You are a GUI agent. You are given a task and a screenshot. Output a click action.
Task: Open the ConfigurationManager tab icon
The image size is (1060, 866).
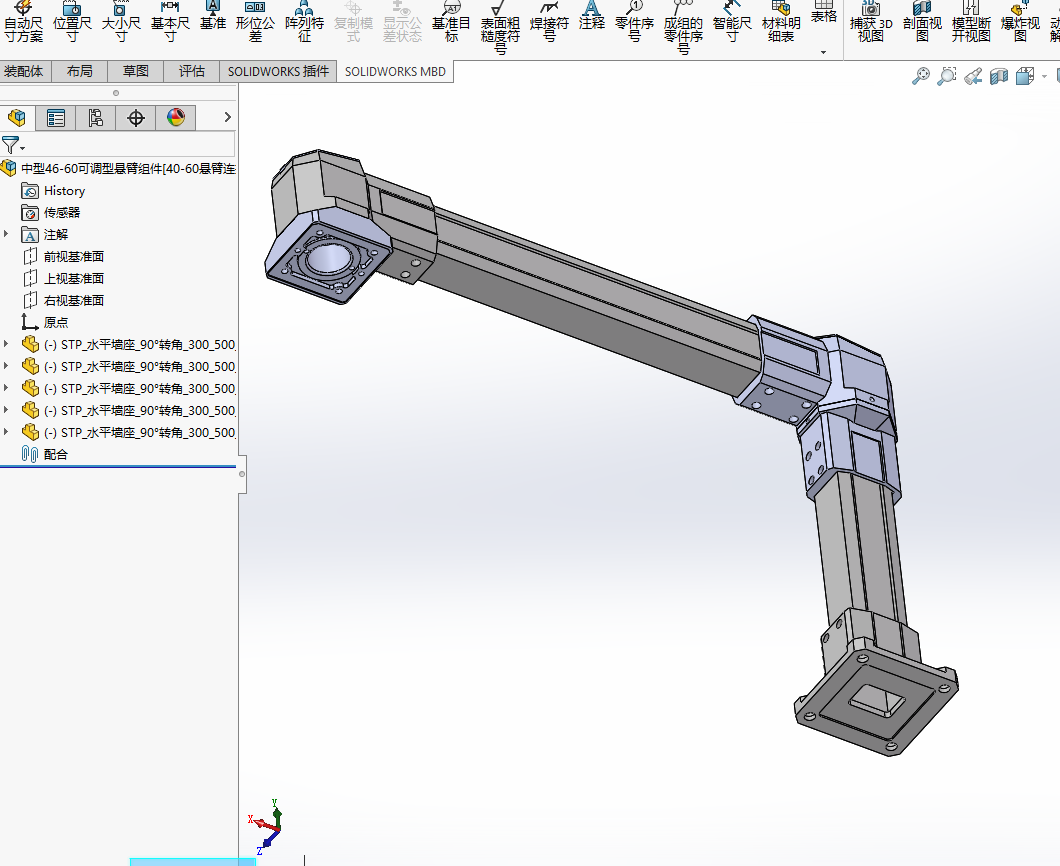95,118
